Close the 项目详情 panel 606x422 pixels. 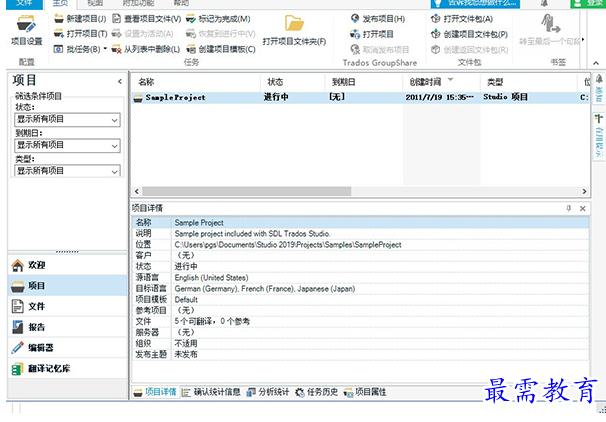tap(582, 209)
